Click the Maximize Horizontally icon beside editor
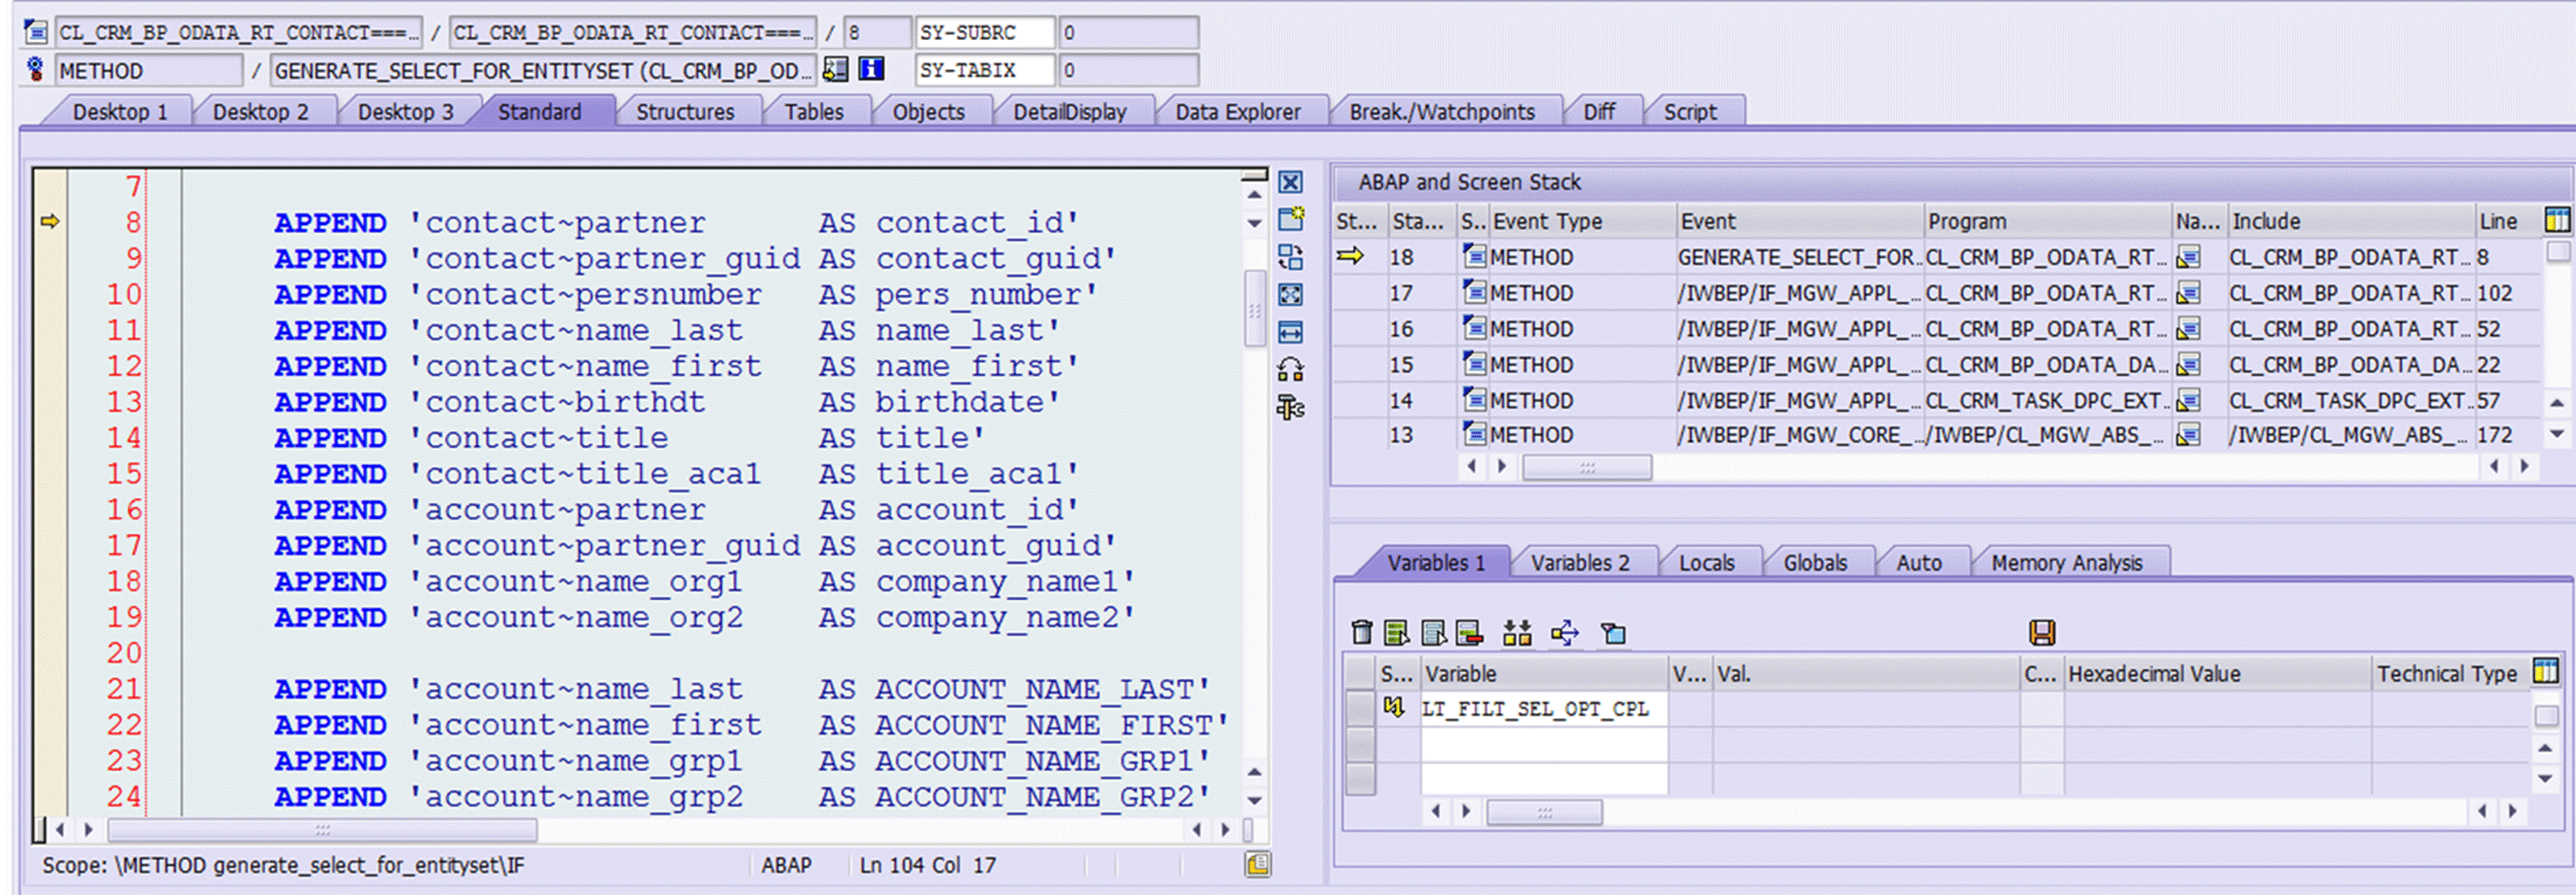The width and height of the screenshot is (2576, 895). tap(1291, 332)
